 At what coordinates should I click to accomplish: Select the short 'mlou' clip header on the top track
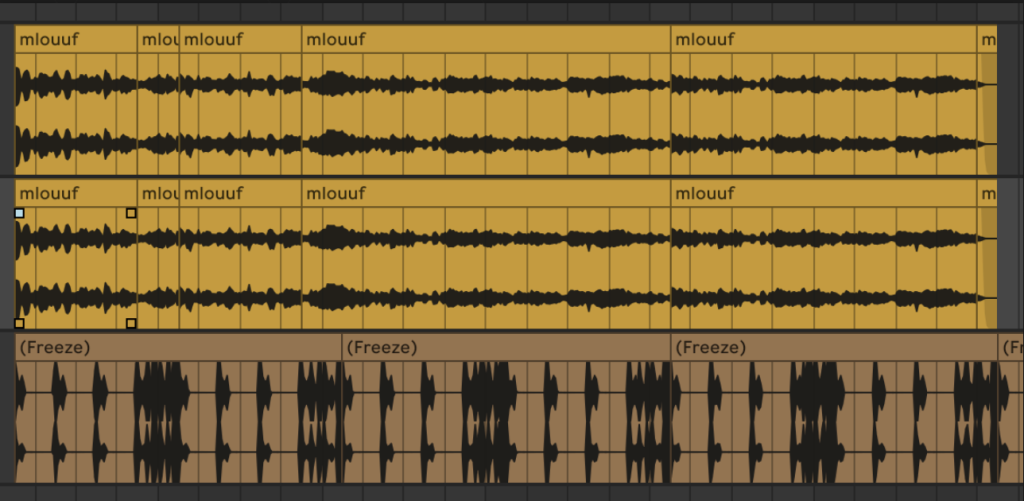coord(158,40)
